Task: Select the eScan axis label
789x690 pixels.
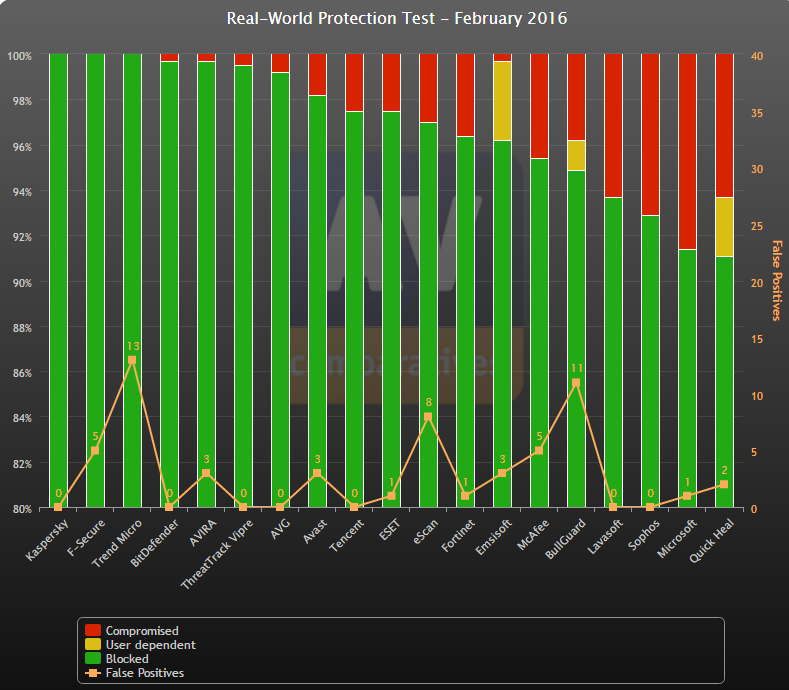Action: [426, 531]
